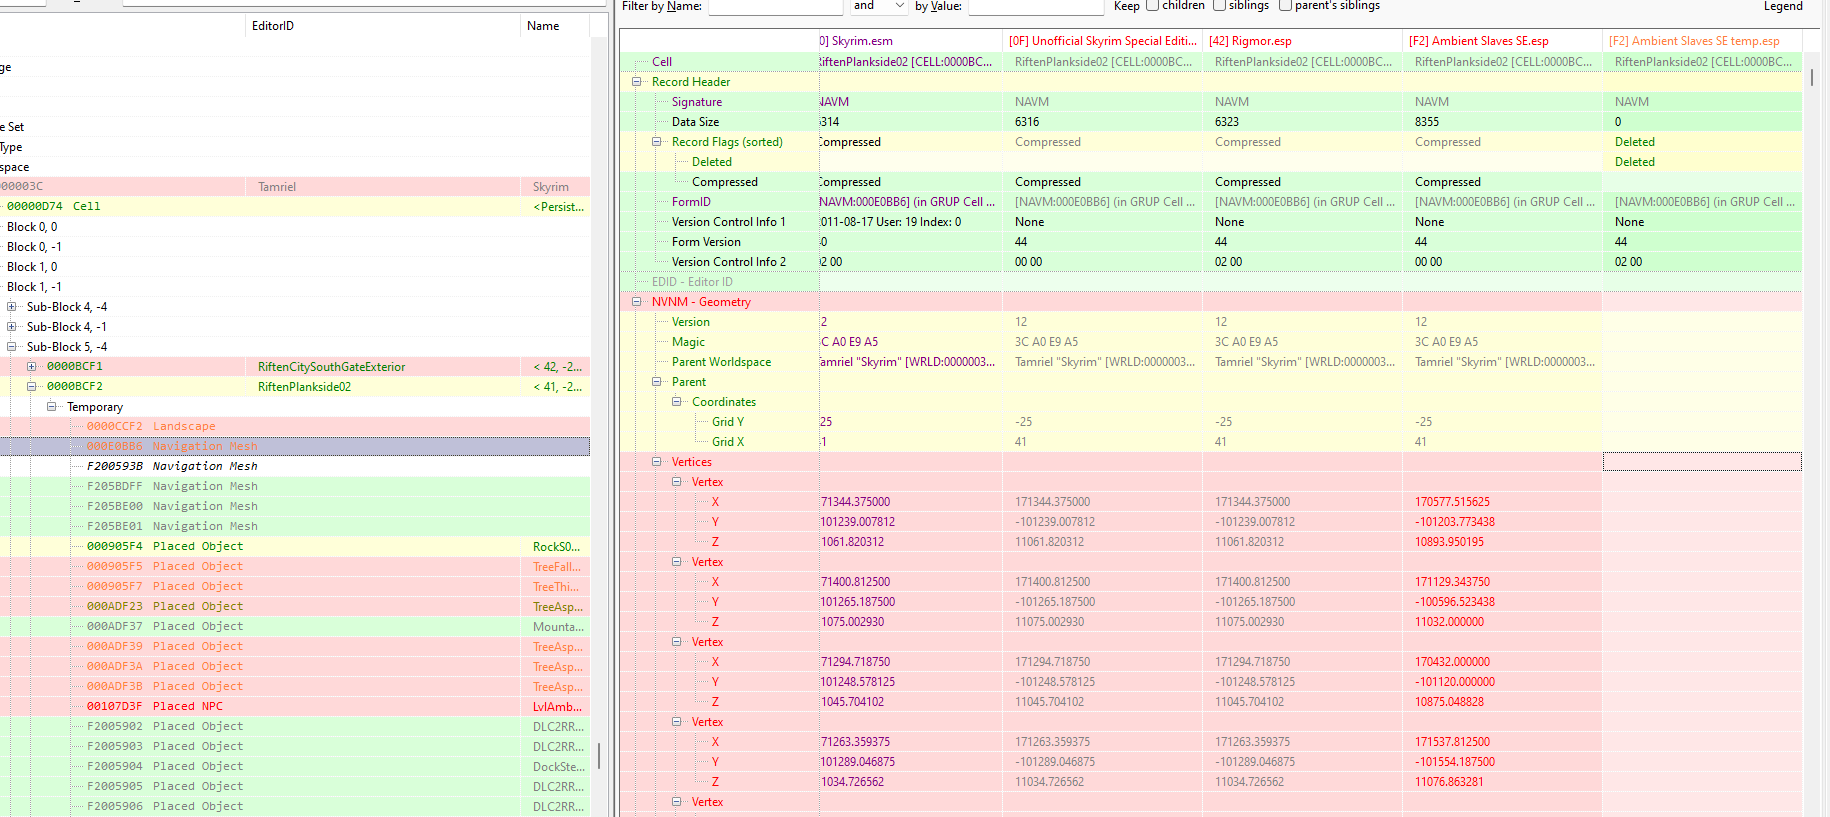Click the Data Size value 6323
The width and height of the screenshot is (1830, 817).
point(1227,122)
